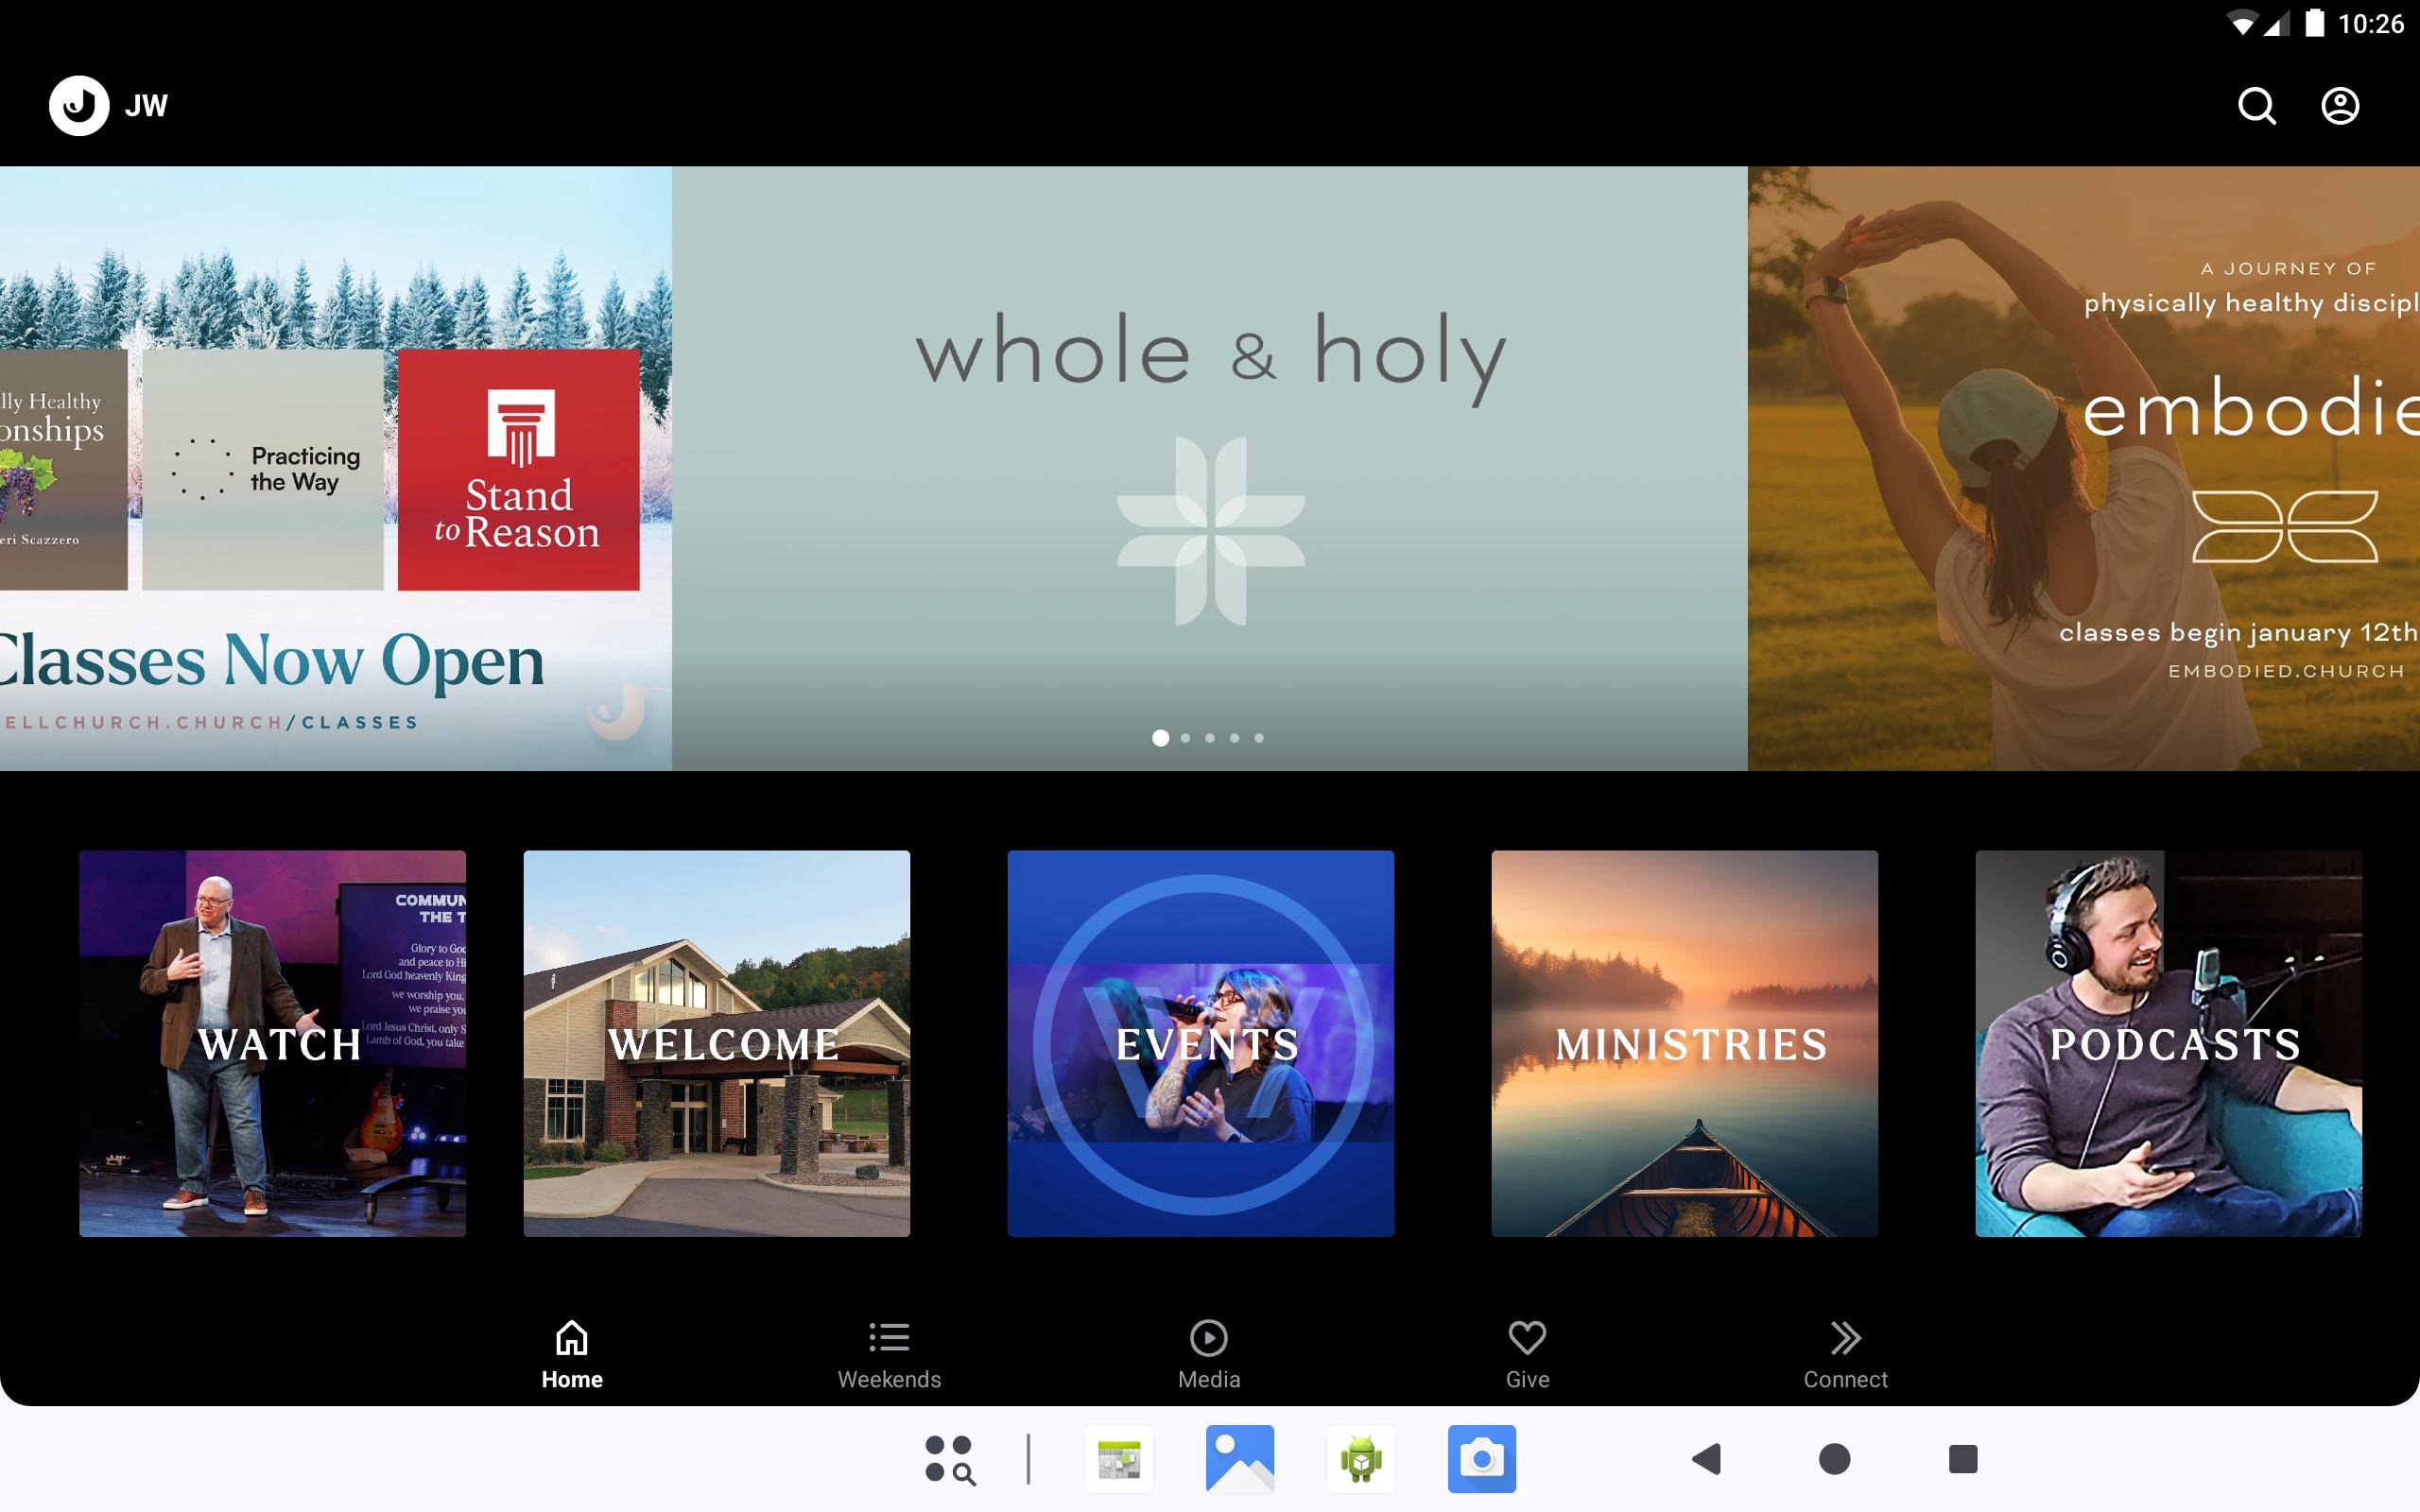Open the search magnifier icon

[x=2256, y=106]
